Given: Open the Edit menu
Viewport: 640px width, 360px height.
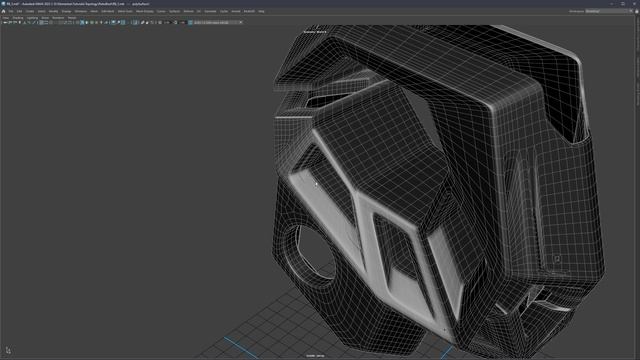Looking at the screenshot, I should 19,11.
